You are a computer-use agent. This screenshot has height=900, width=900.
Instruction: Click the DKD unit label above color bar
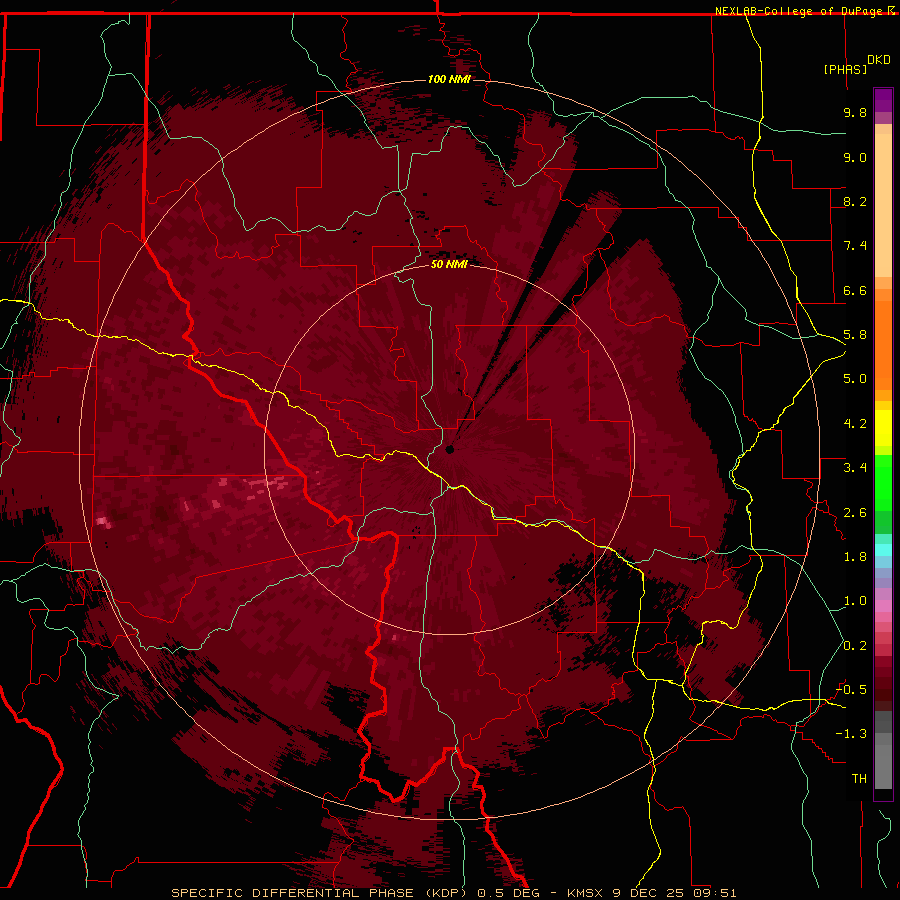point(879,60)
